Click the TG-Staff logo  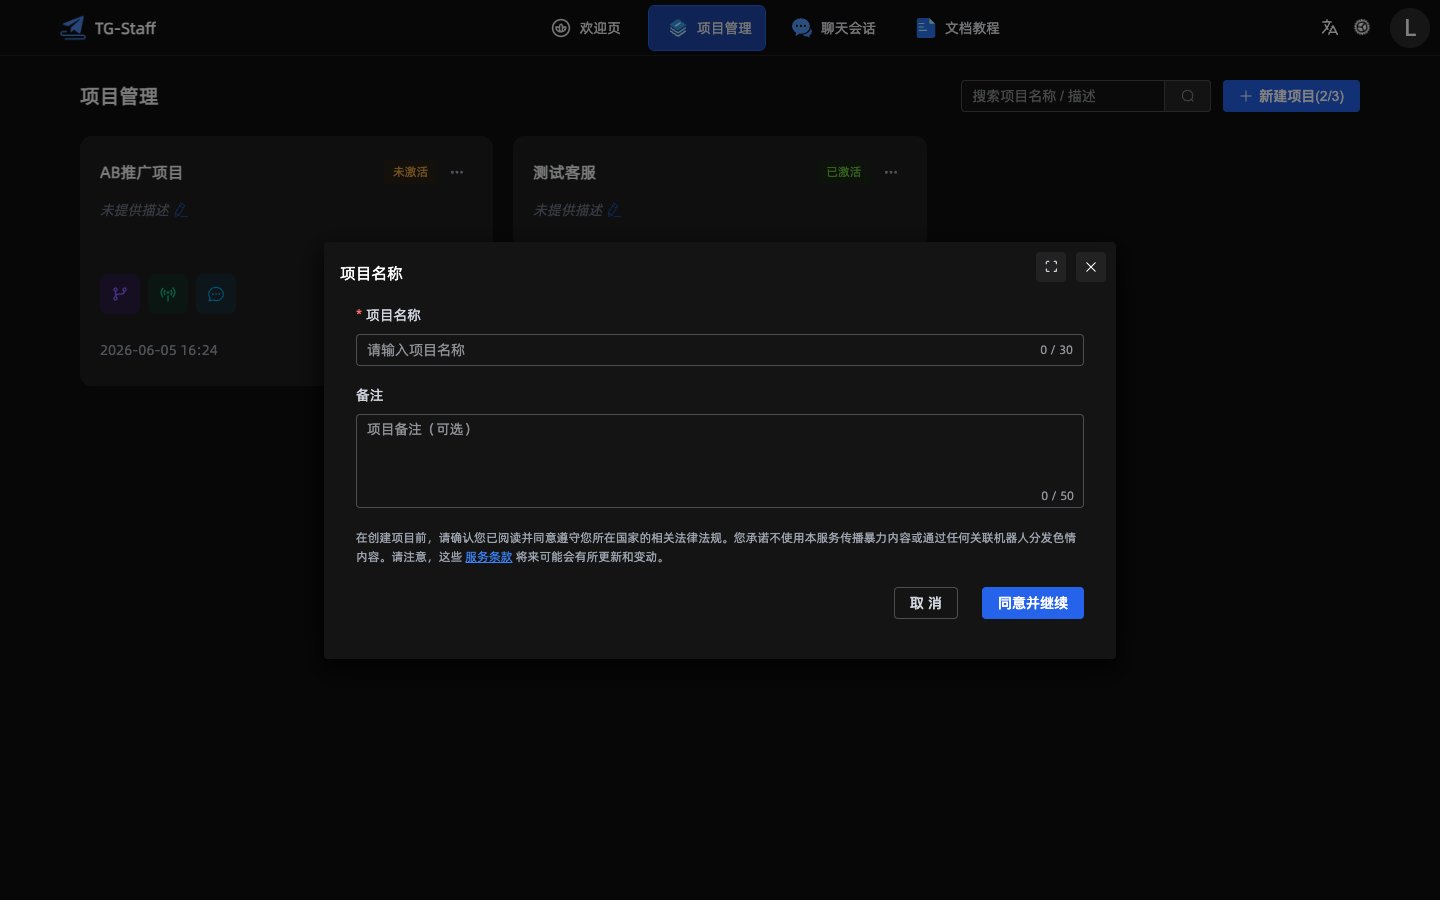108,28
